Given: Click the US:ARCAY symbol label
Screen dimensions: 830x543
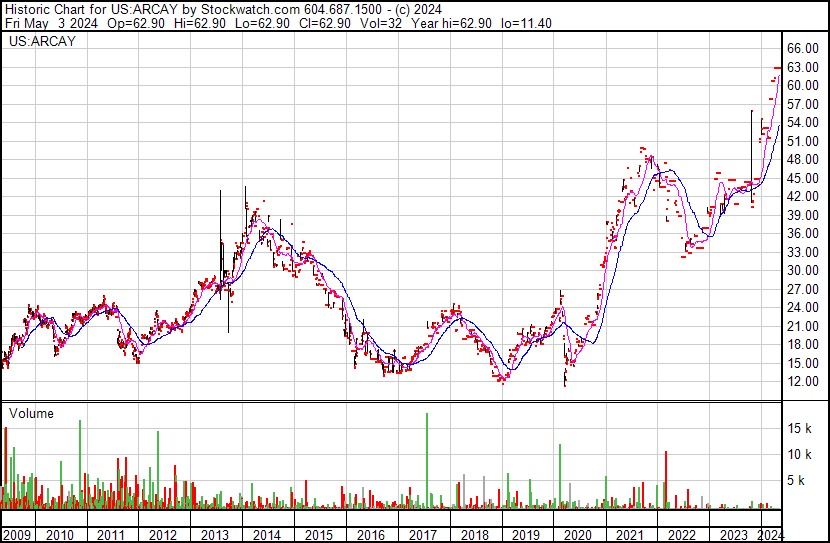Looking at the screenshot, I should 42,41.
